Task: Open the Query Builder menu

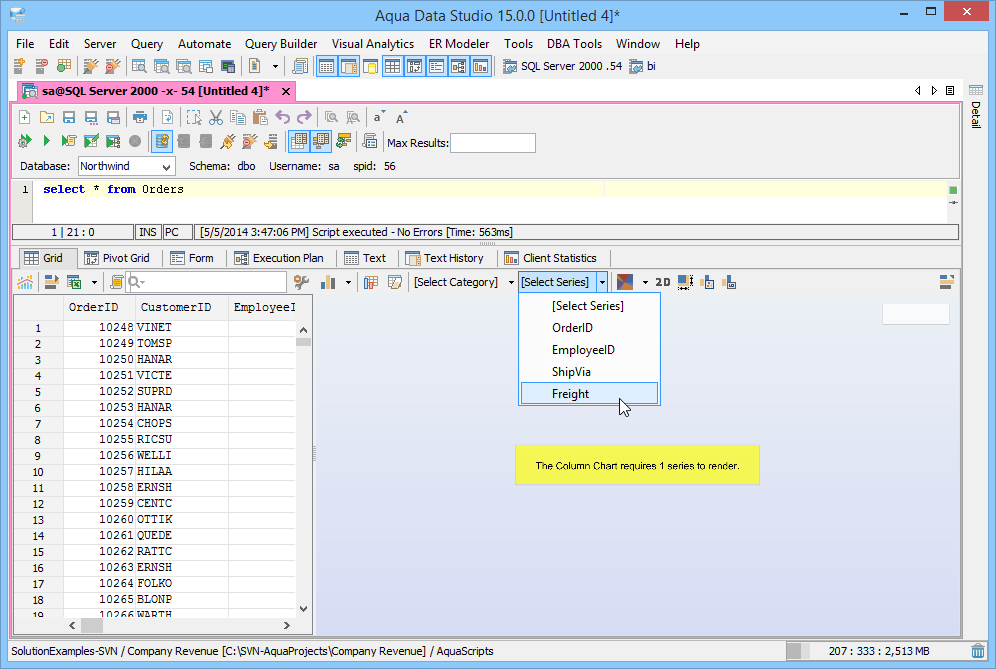Action: tap(281, 44)
